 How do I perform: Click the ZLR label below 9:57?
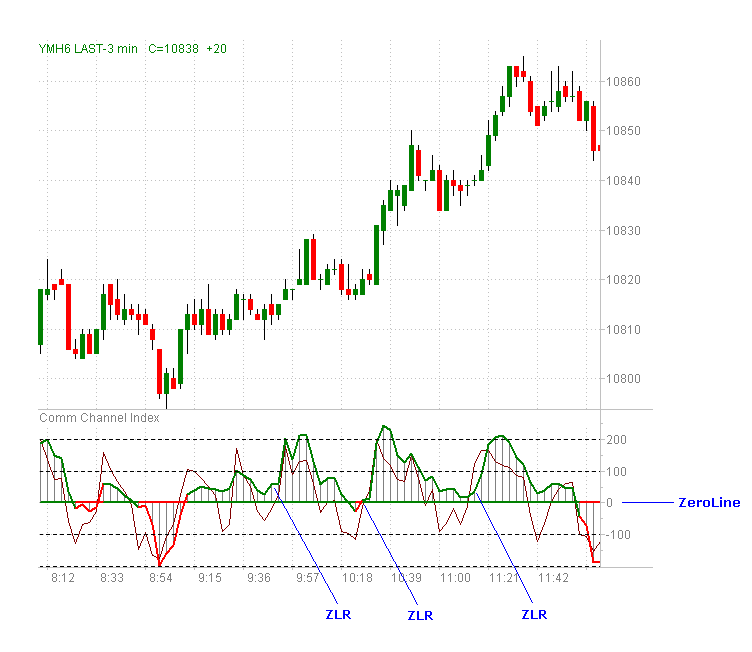click(338, 615)
